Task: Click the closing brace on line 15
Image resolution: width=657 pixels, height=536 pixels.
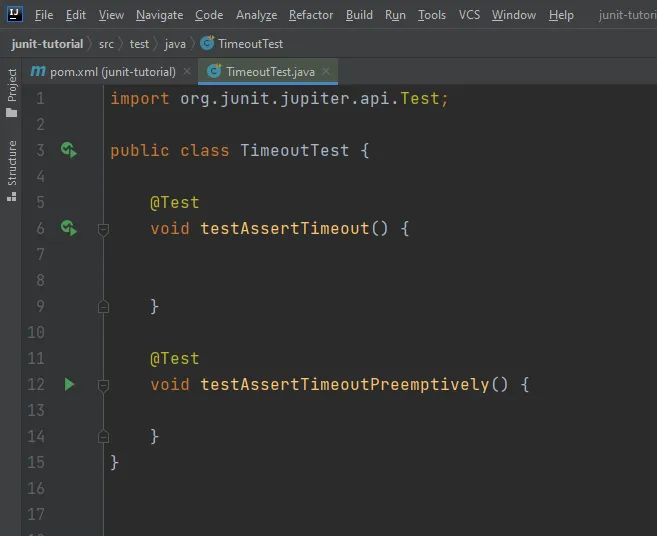Action: pos(114,463)
